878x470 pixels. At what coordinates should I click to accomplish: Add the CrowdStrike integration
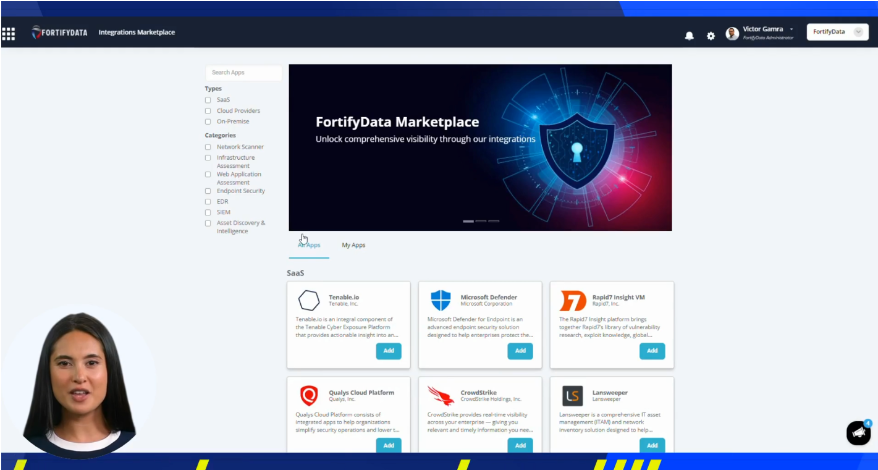pyautogui.click(x=520, y=445)
